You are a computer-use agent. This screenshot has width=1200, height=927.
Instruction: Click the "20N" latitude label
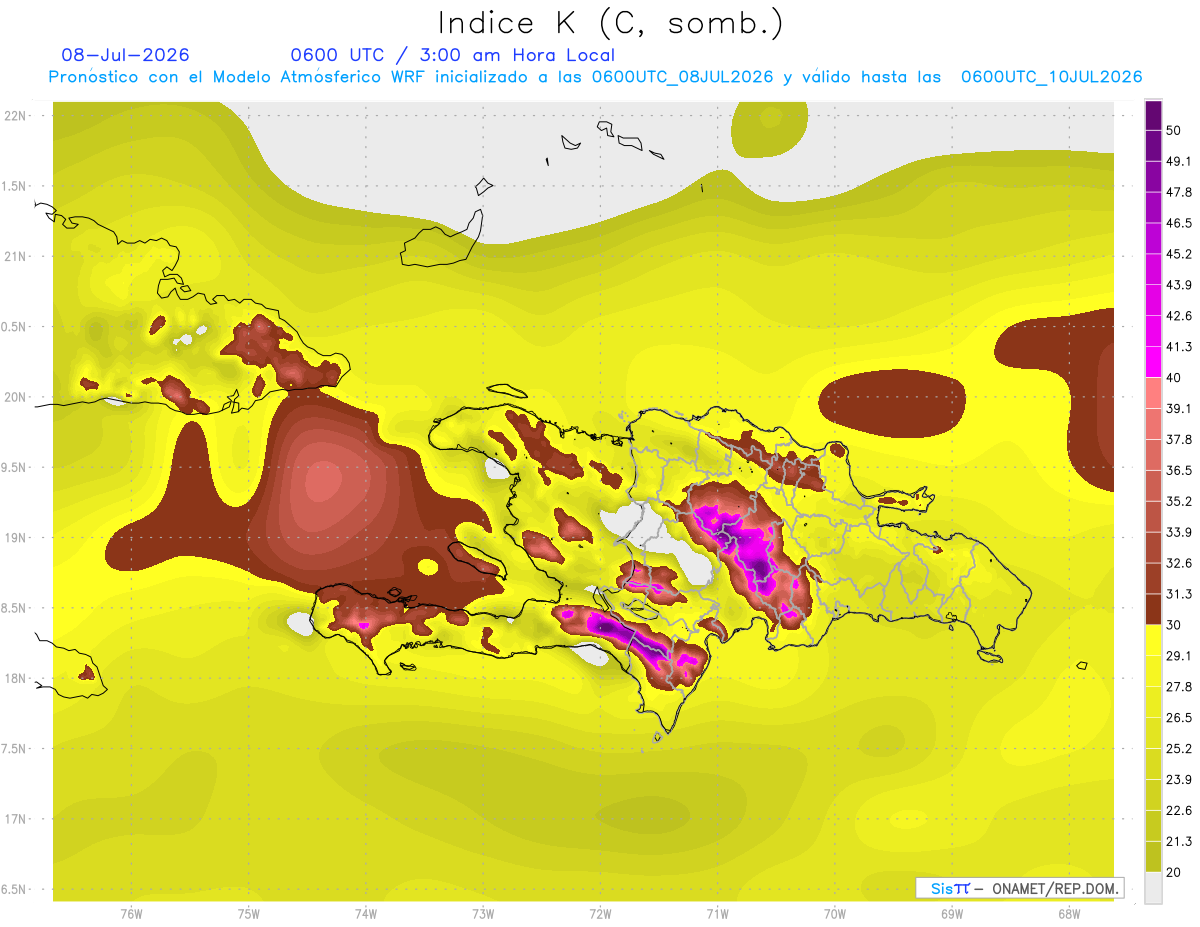pos(15,397)
